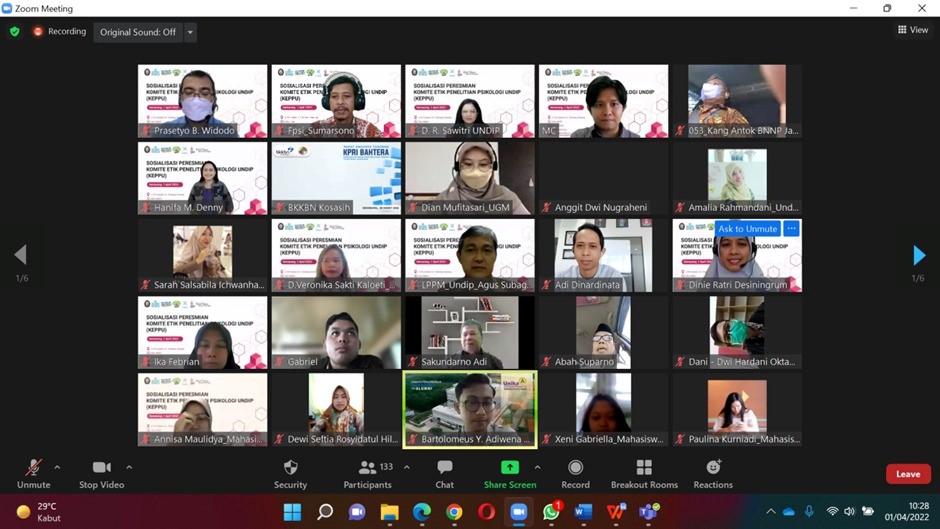The image size is (940, 529).
Task: Open more options on Dinie Ratri's tile
Action: tap(791, 229)
